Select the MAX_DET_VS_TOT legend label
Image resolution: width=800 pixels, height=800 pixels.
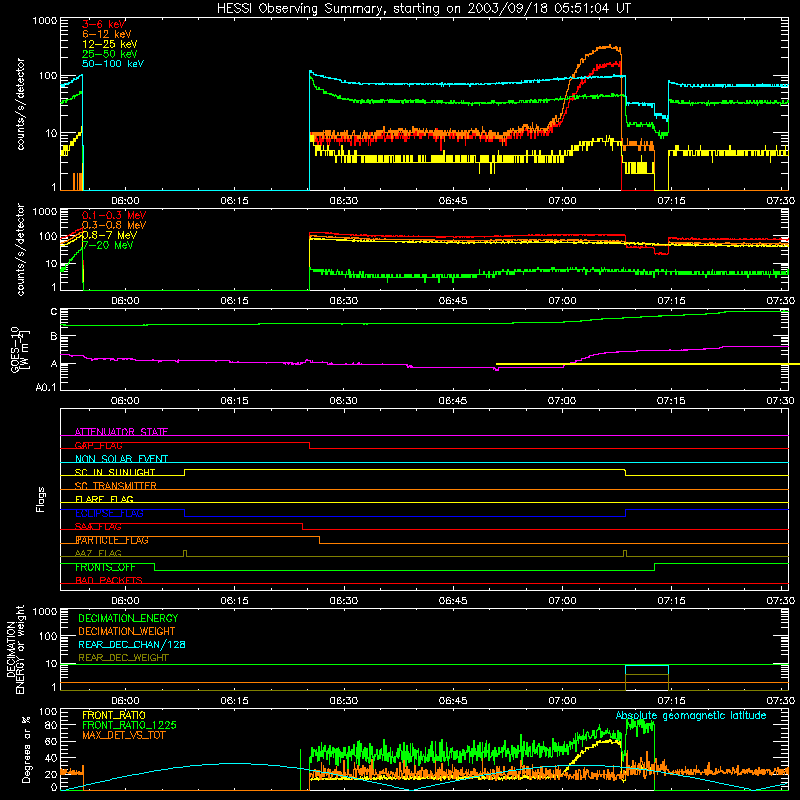(123, 735)
